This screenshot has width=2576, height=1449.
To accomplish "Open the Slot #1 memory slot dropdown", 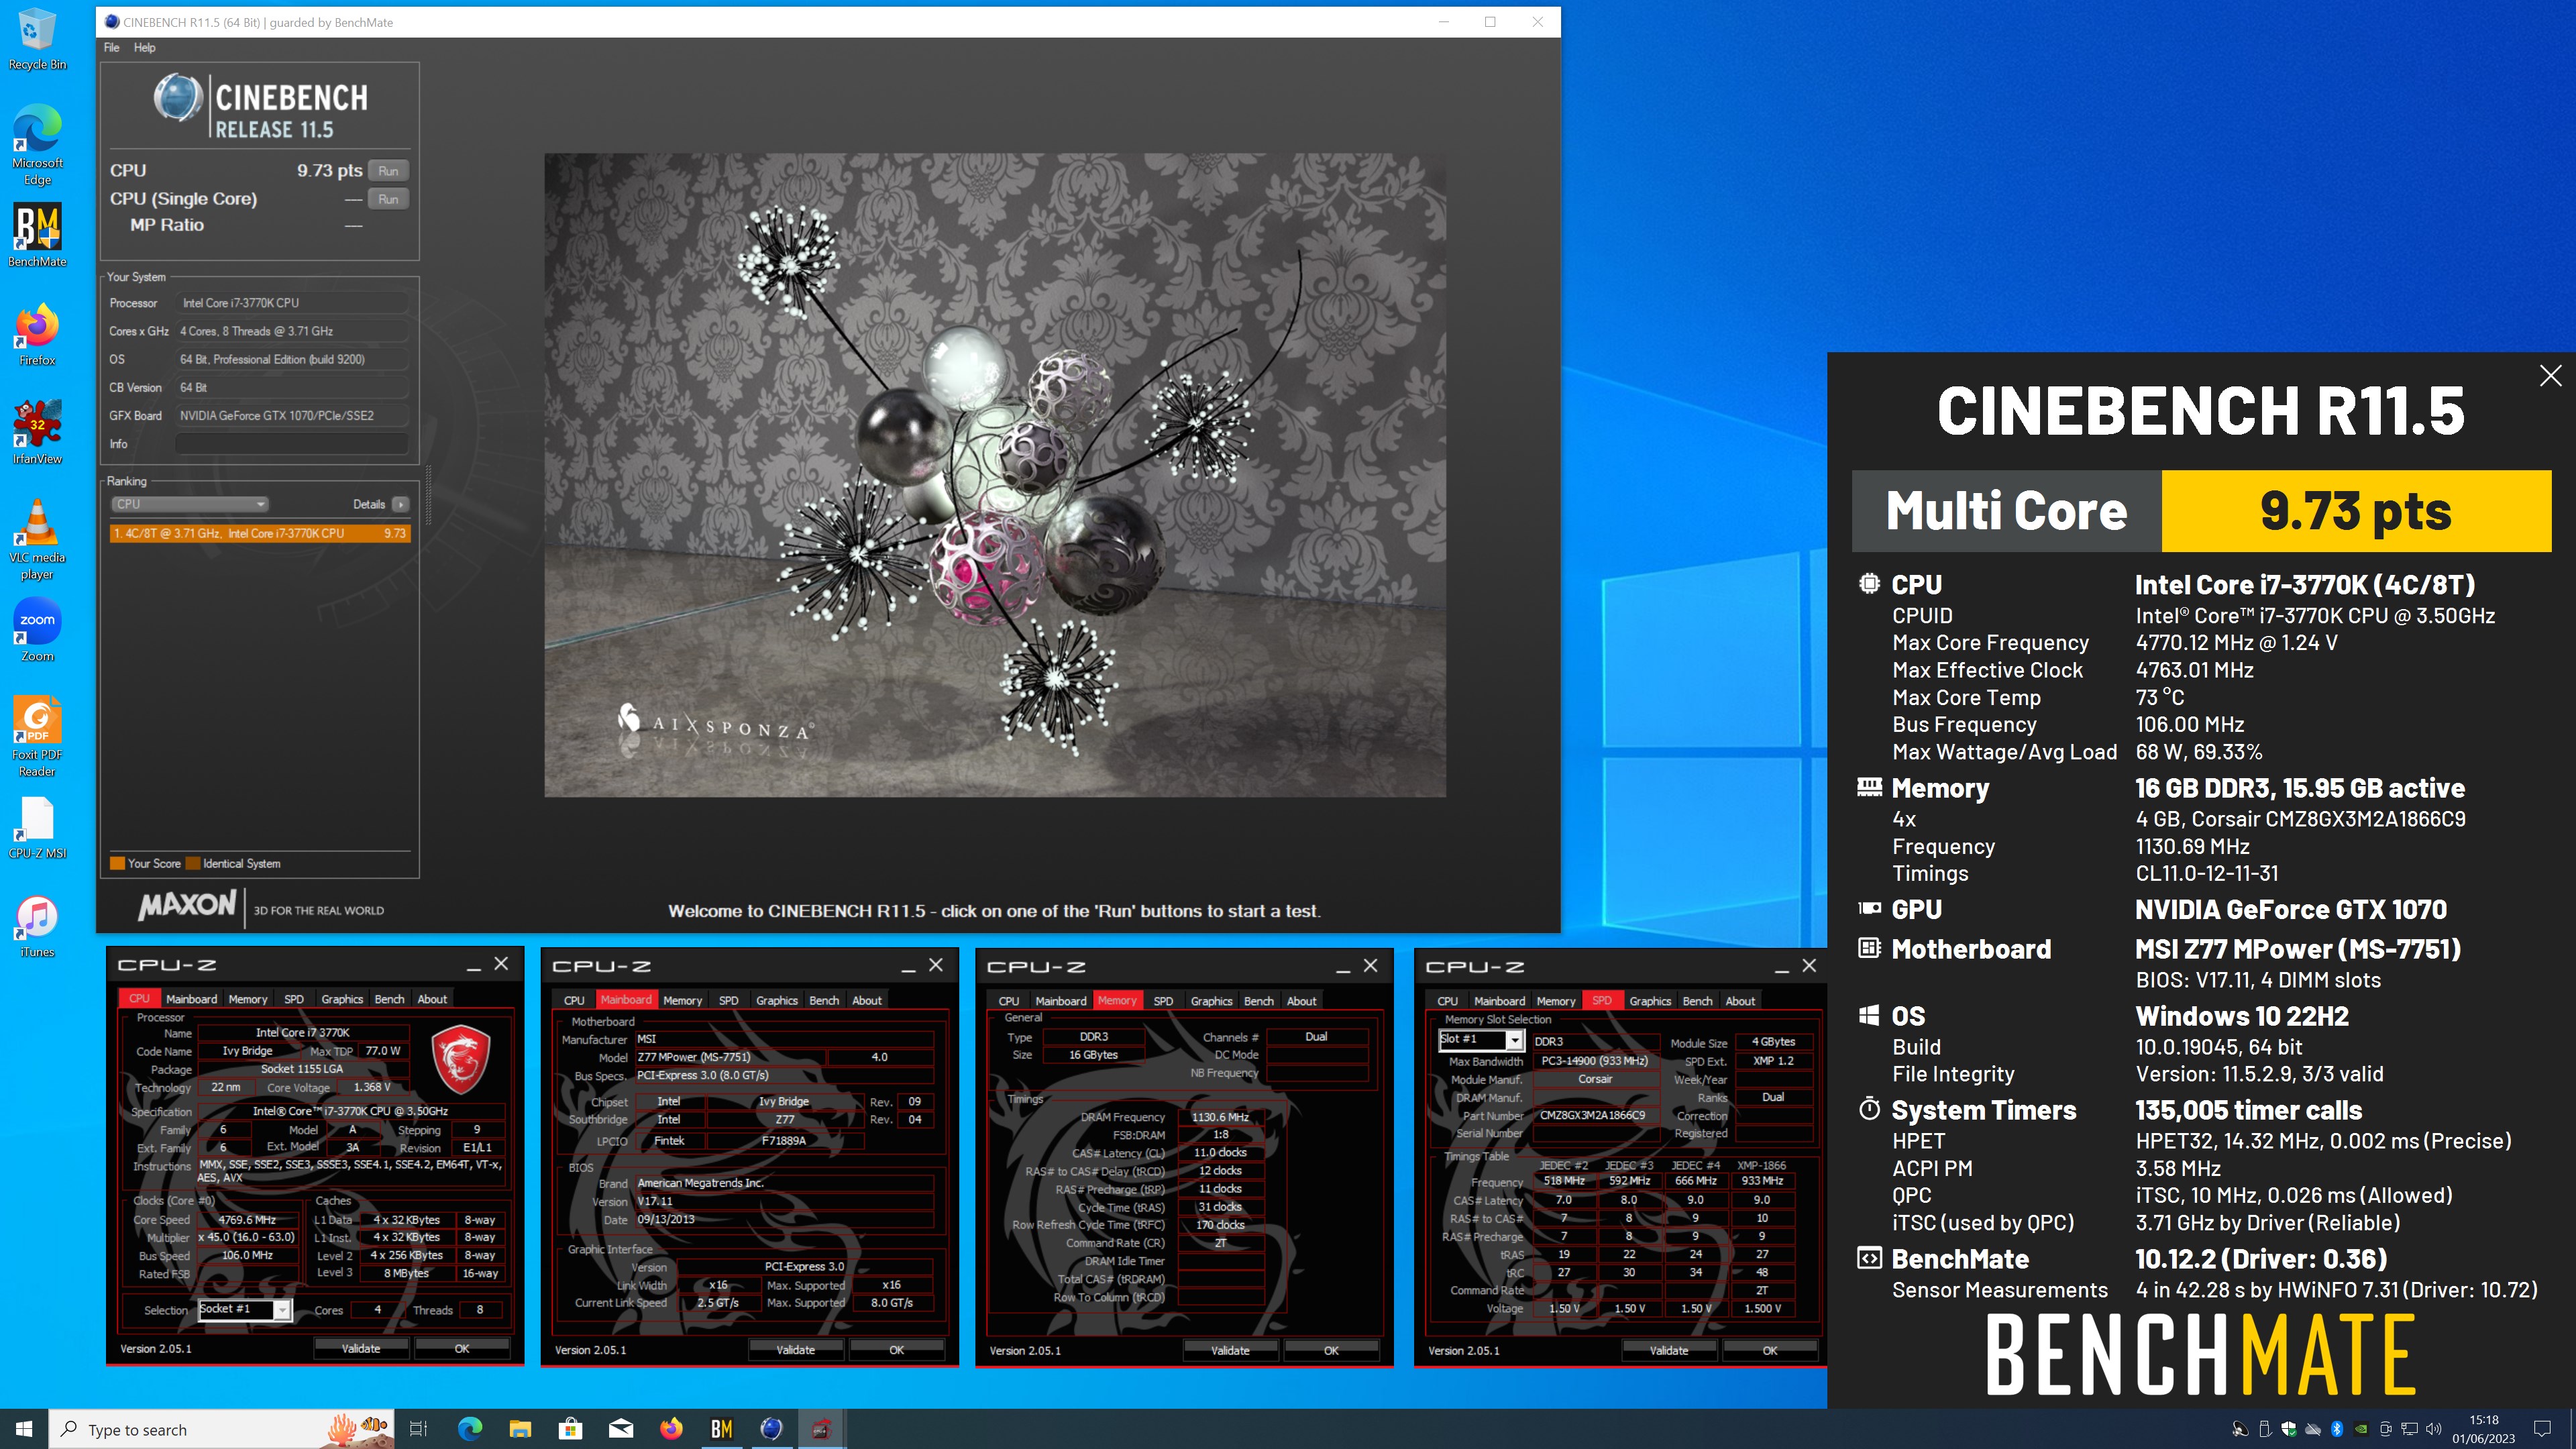I will click(1481, 1040).
